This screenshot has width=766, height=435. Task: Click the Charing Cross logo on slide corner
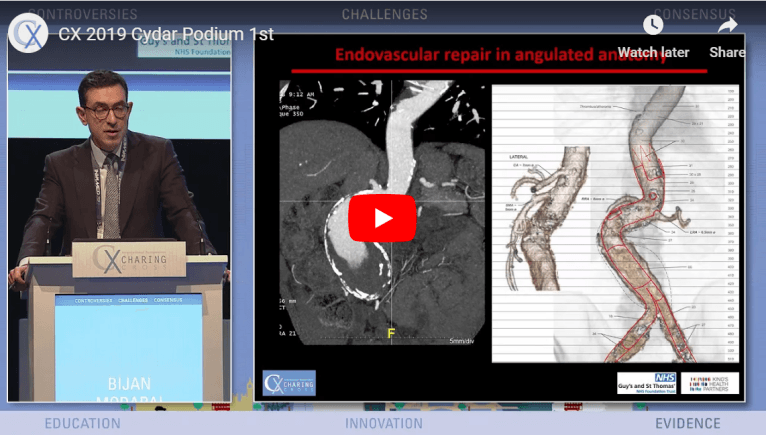coord(289,383)
